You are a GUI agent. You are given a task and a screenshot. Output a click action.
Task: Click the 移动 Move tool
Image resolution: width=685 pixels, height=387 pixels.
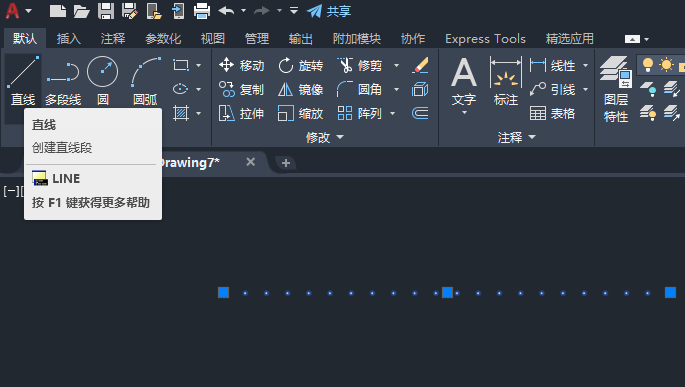coord(242,66)
